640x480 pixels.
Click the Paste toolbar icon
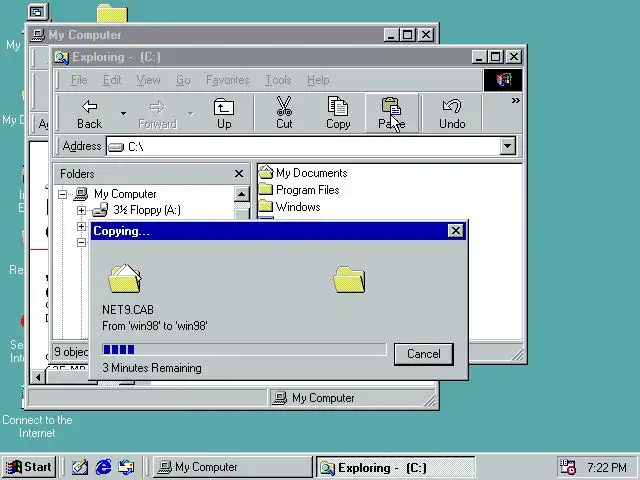pyautogui.click(x=392, y=113)
